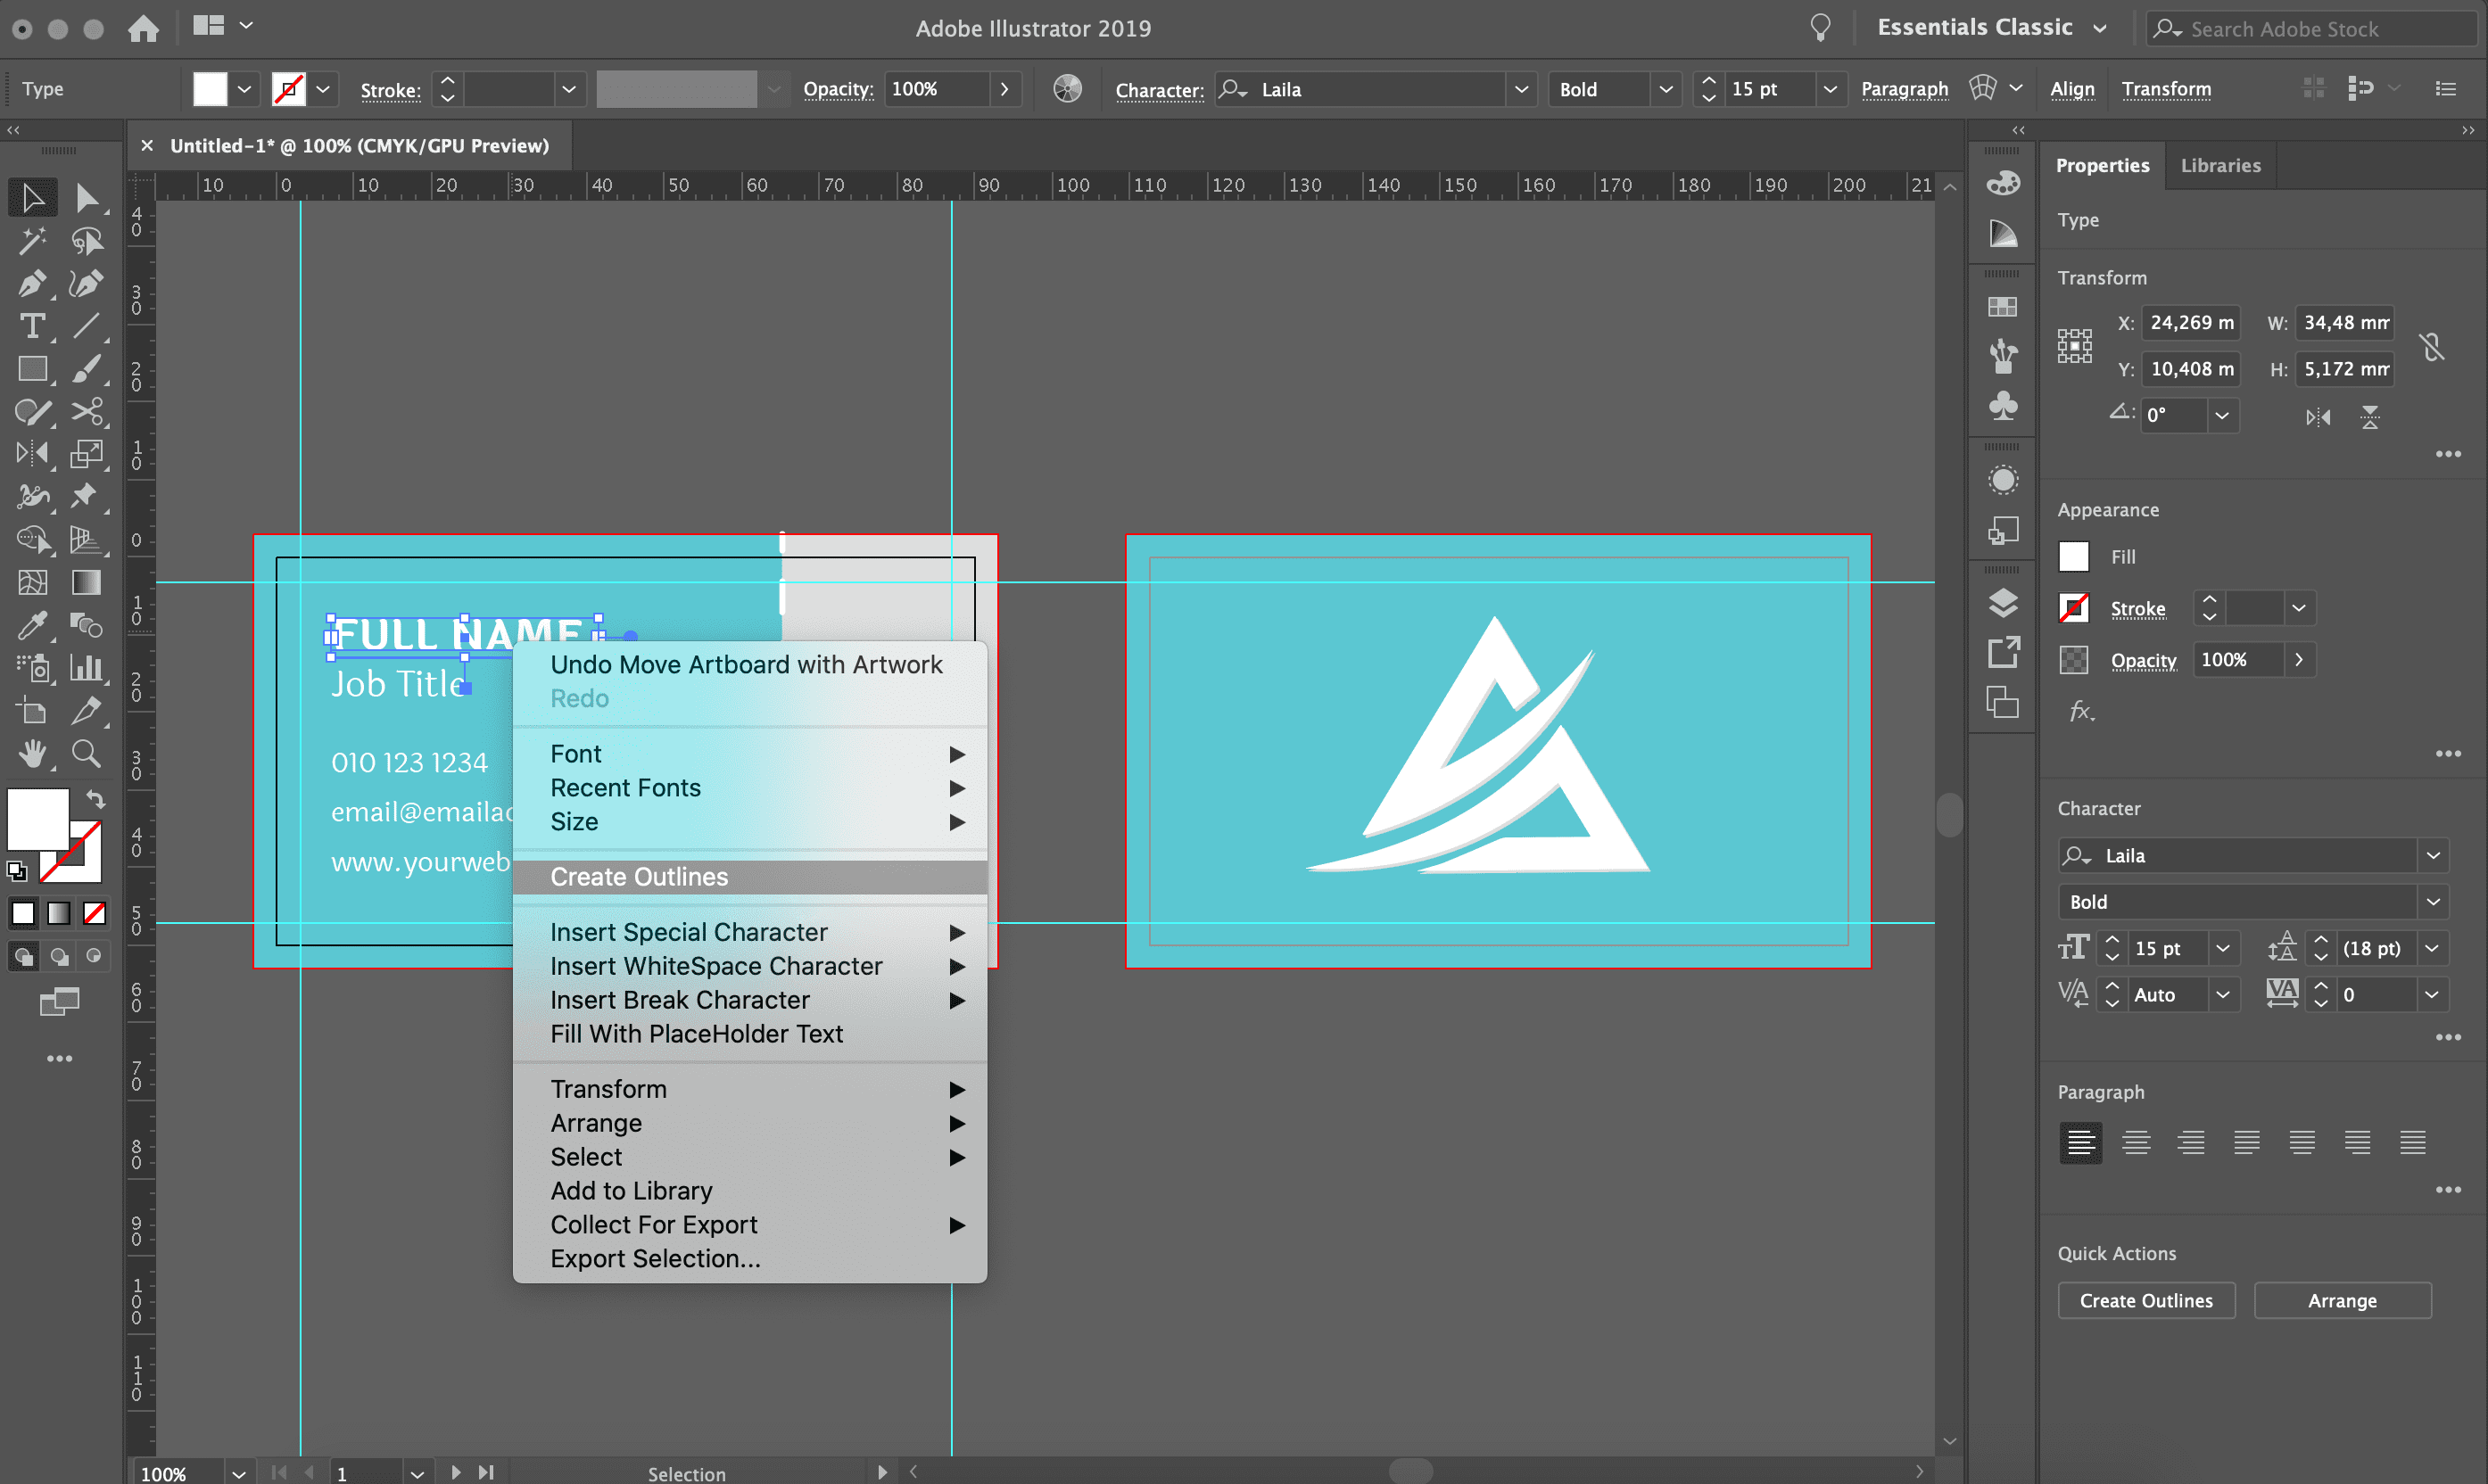
Task: Enable Draw Normal mode
Action: (24, 957)
